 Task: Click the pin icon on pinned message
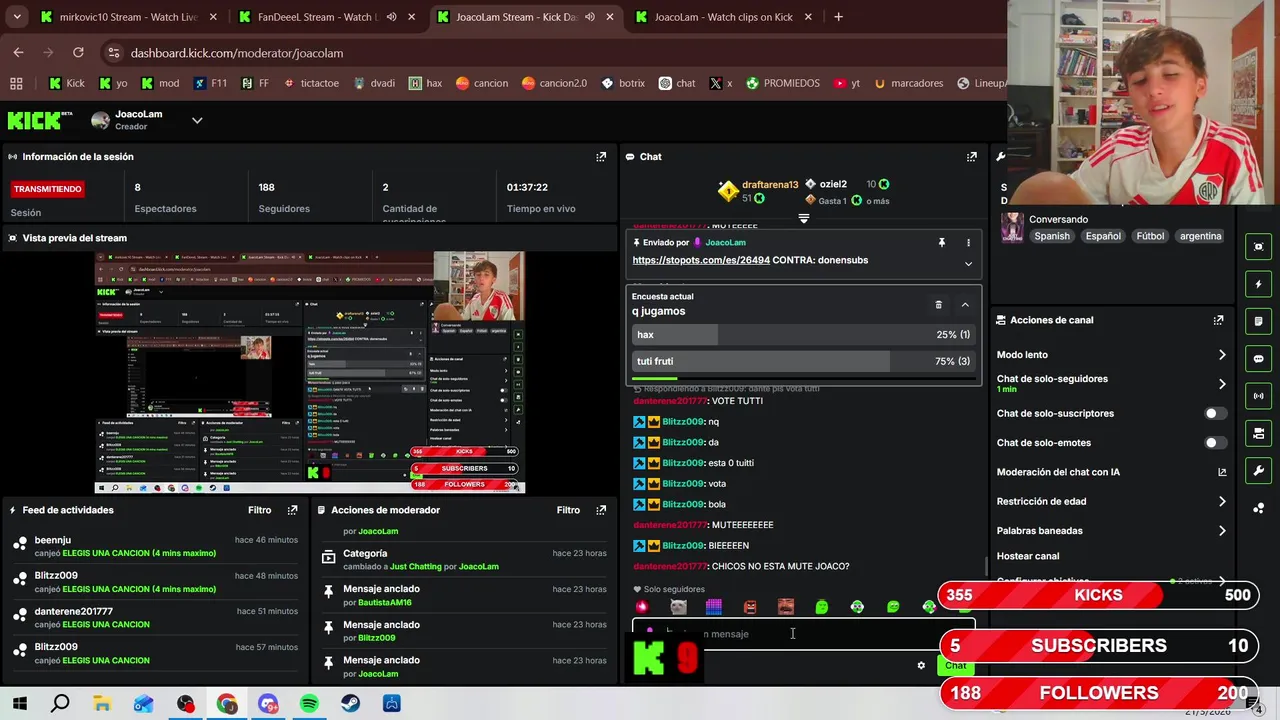(941, 243)
